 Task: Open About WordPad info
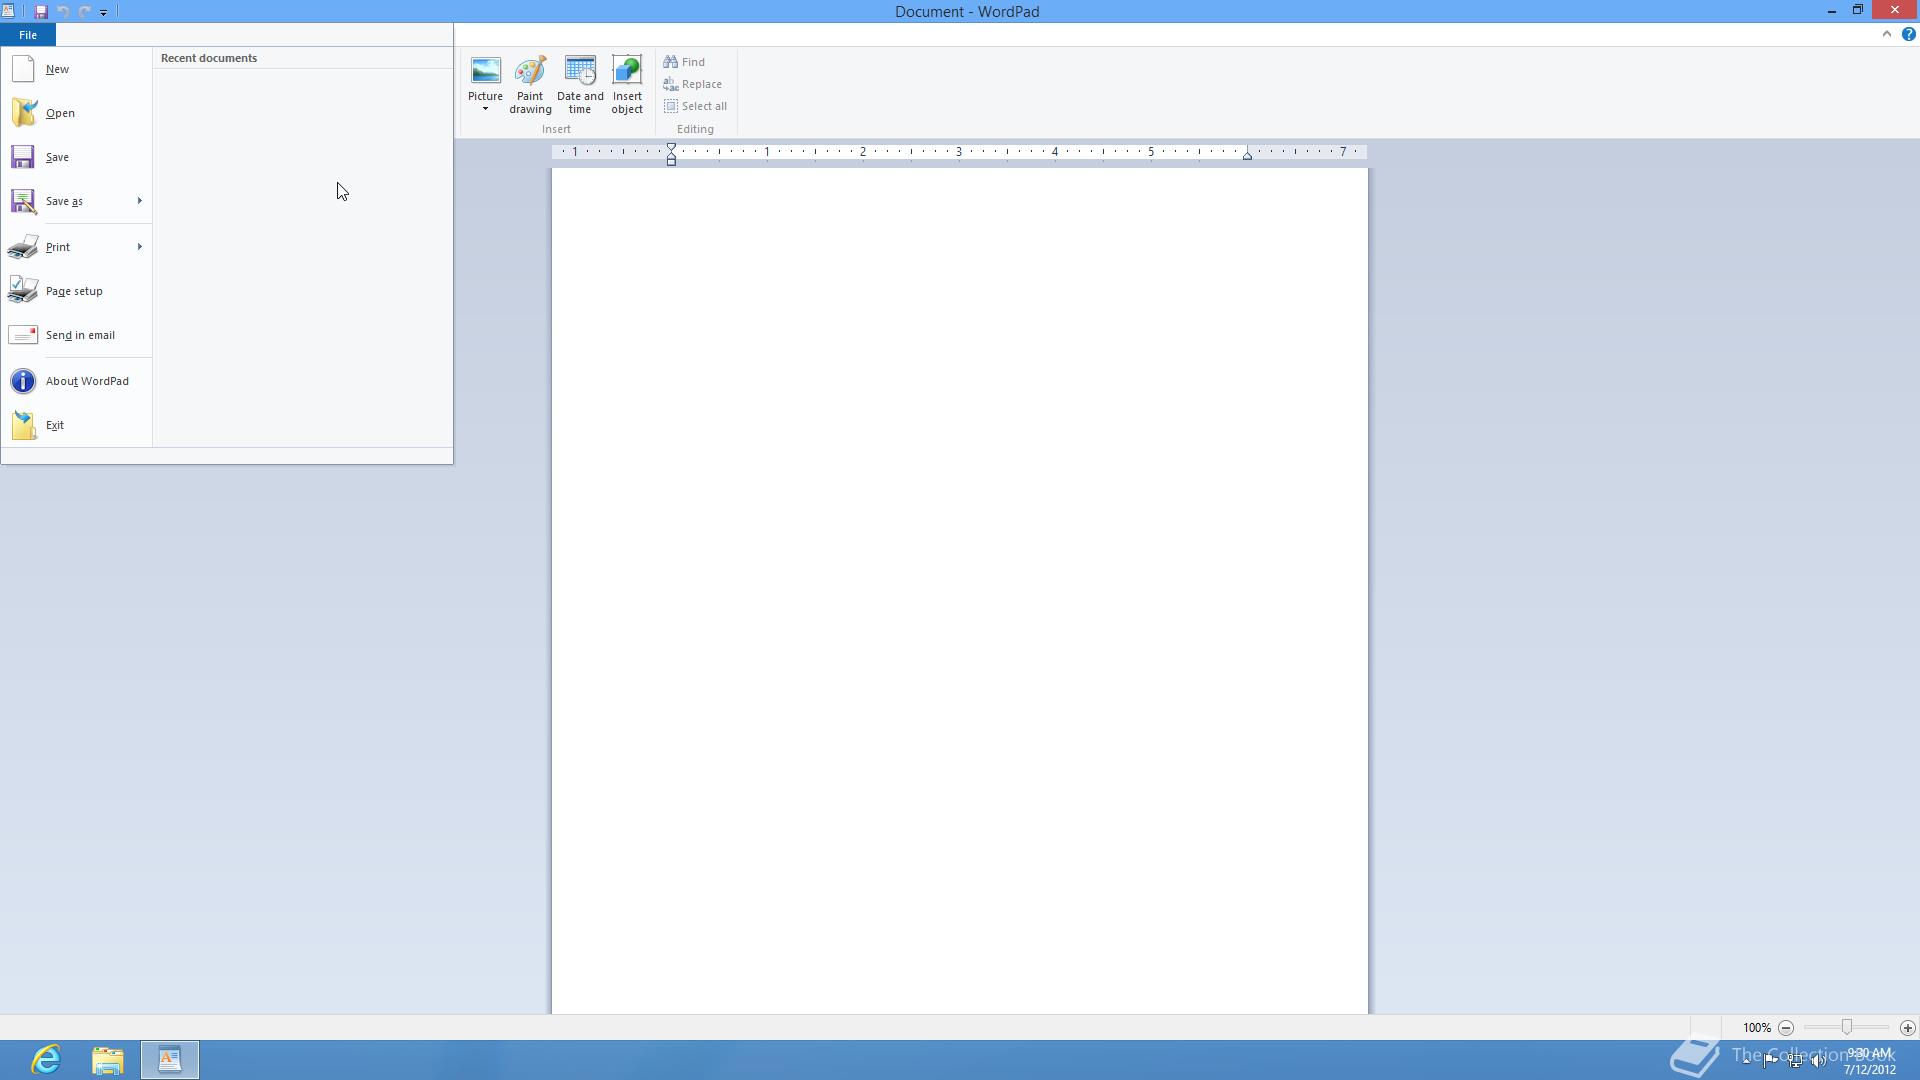[76, 381]
